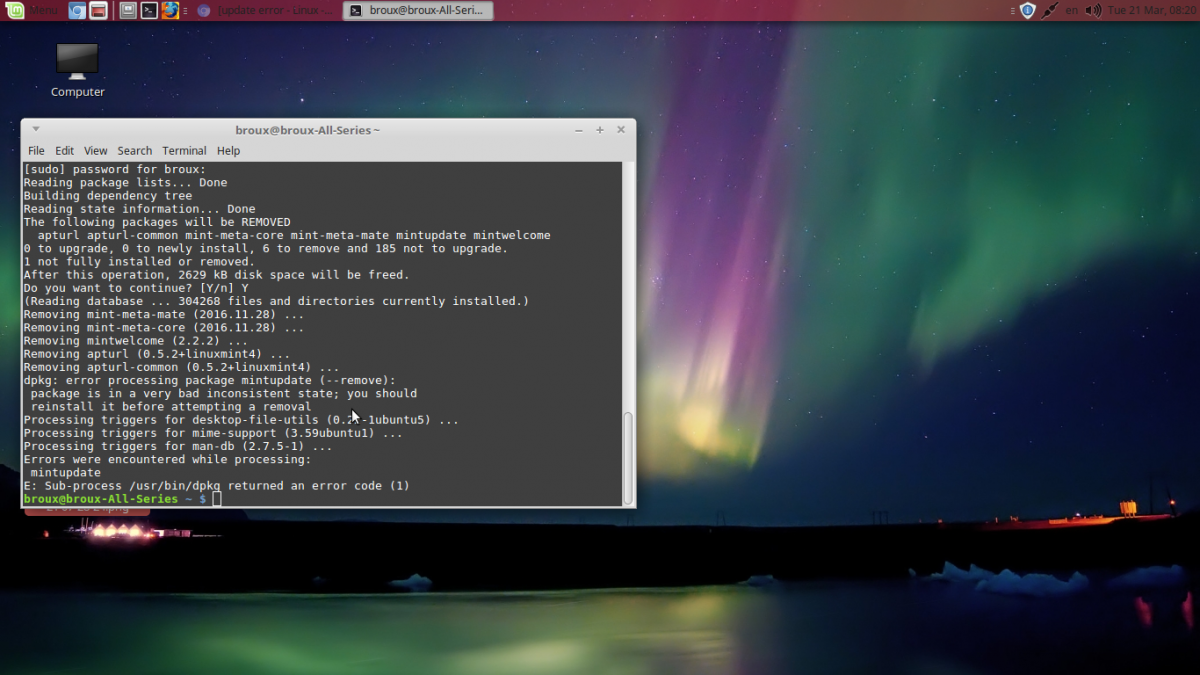Launch Chromium from the panel launcher
1200x675 pixels.
[x=77, y=11]
